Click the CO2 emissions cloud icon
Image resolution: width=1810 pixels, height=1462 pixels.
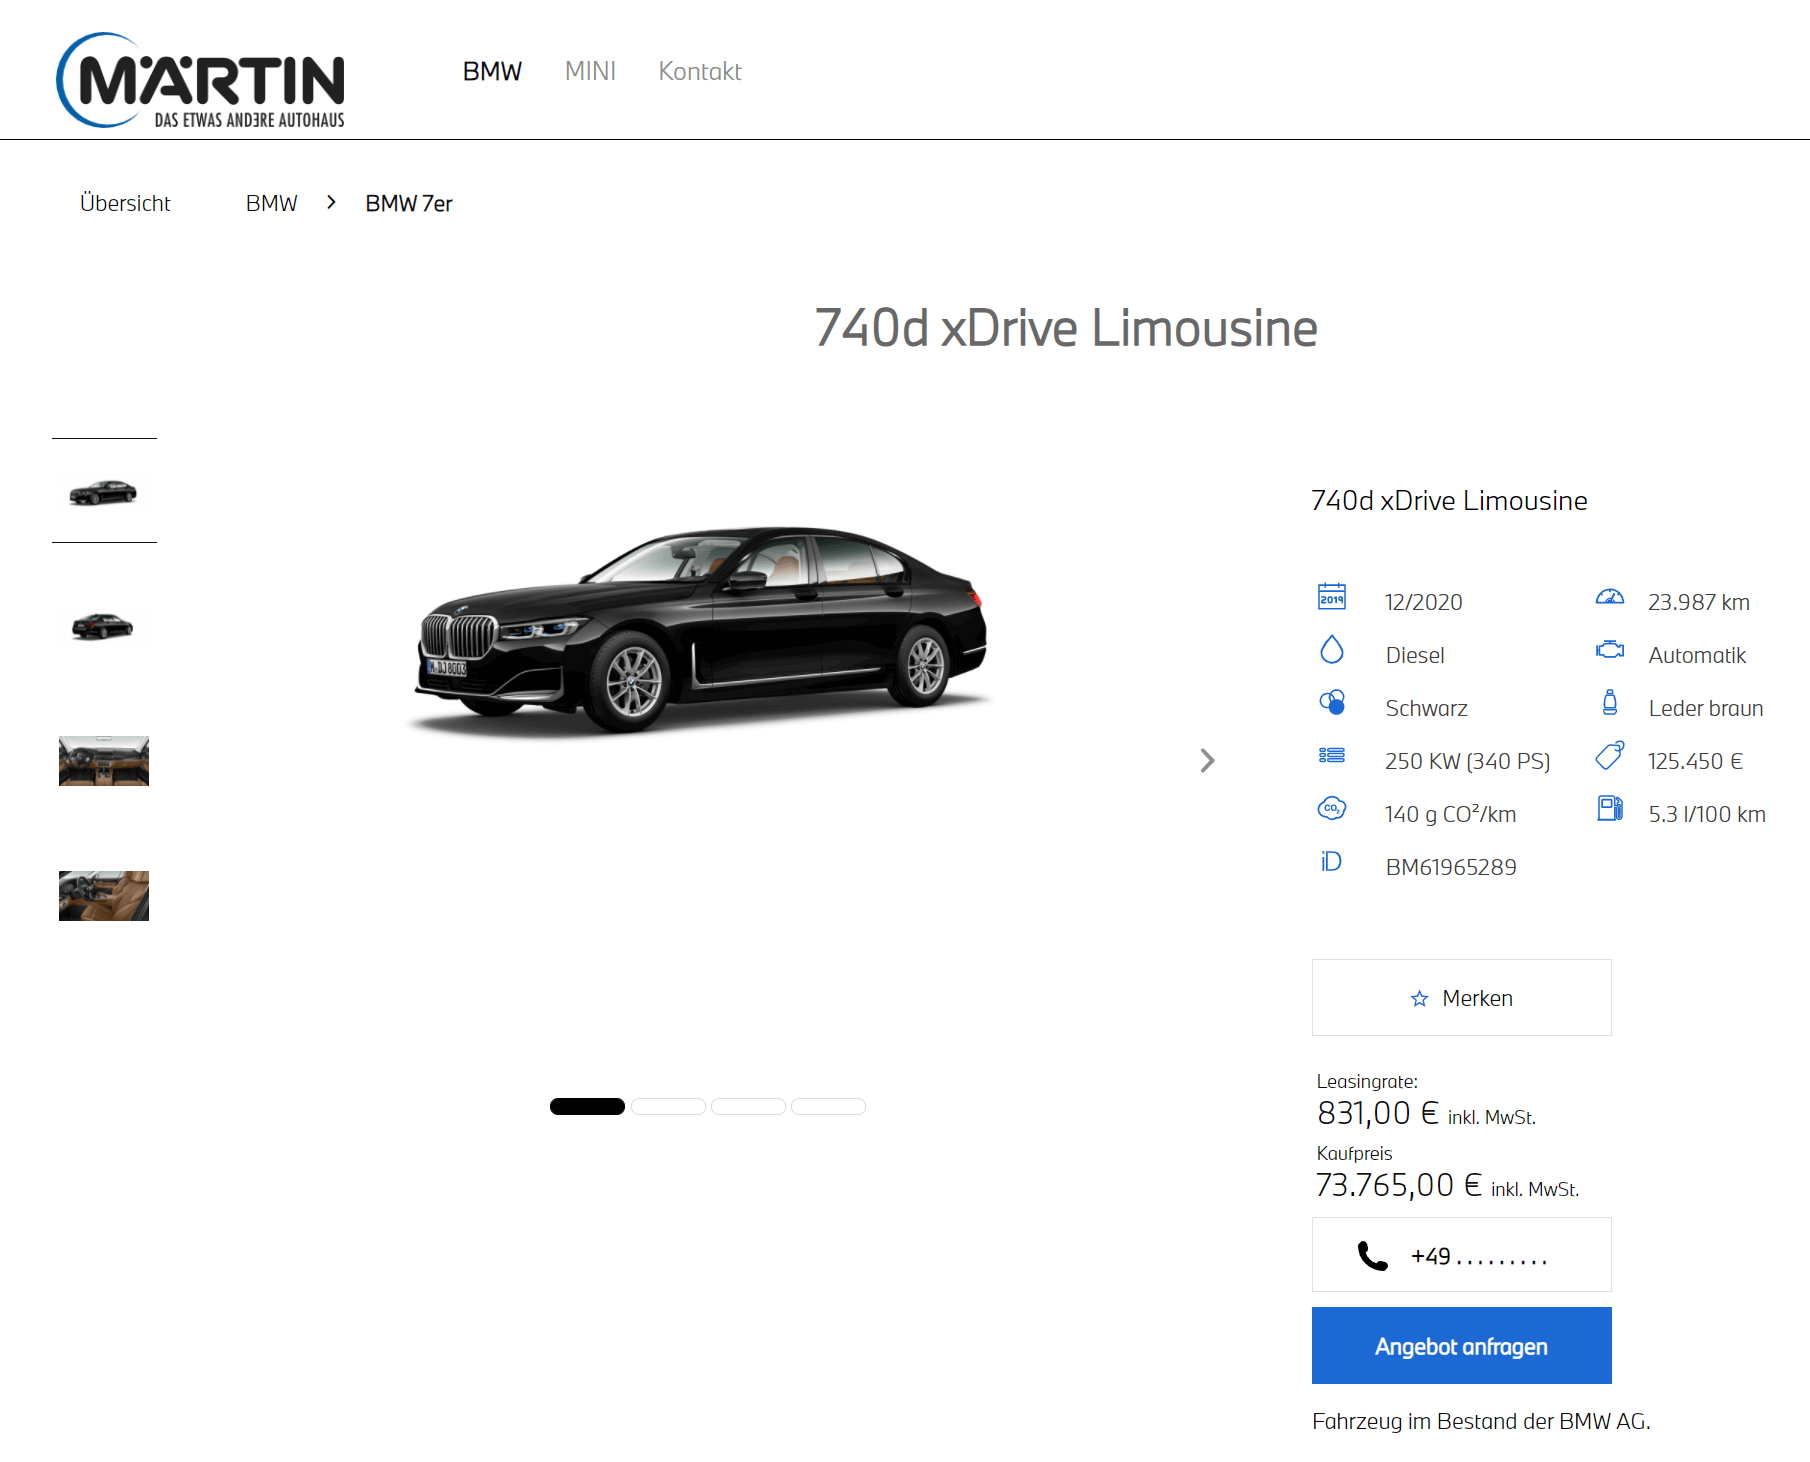[1332, 808]
